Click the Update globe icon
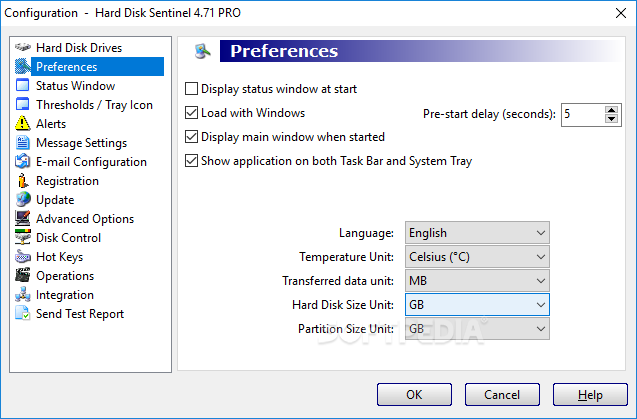The image size is (637, 419). click(x=23, y=200)
